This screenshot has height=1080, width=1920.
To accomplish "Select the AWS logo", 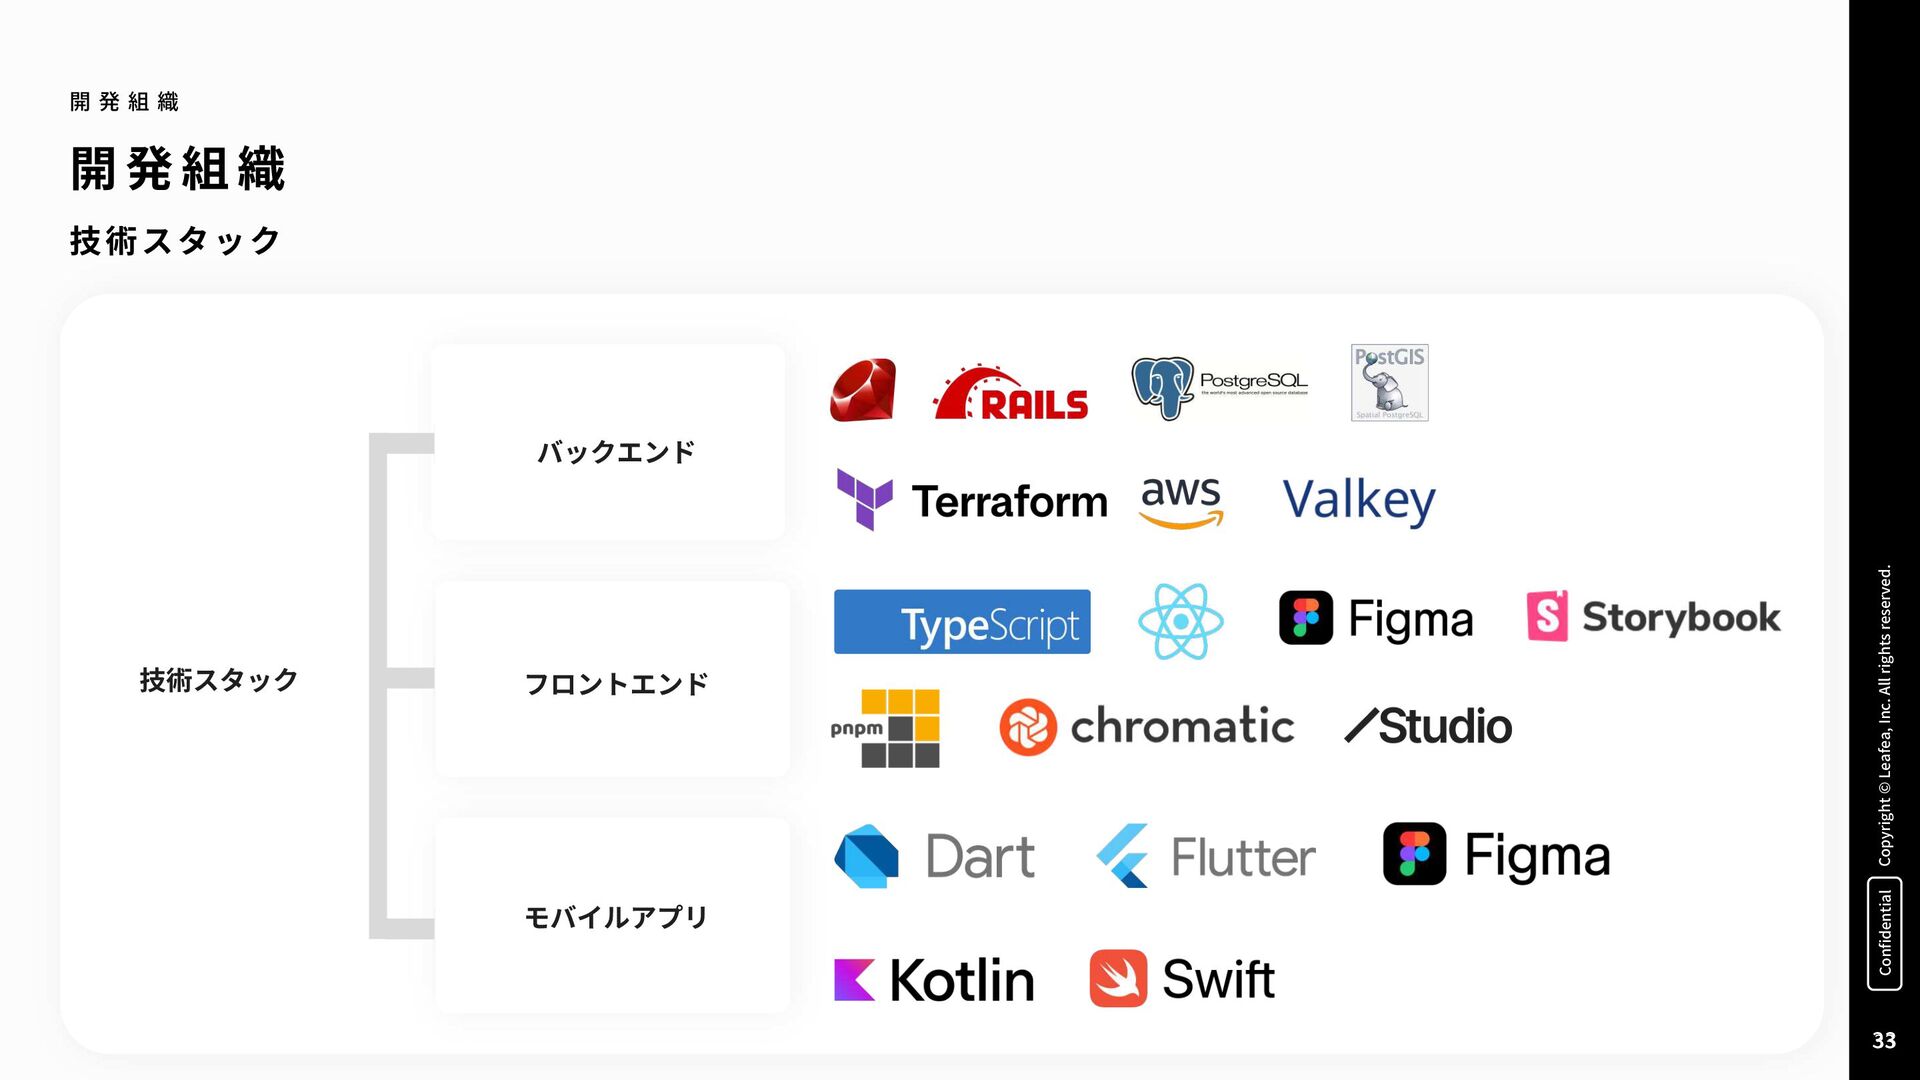I will click(1181, 500).
